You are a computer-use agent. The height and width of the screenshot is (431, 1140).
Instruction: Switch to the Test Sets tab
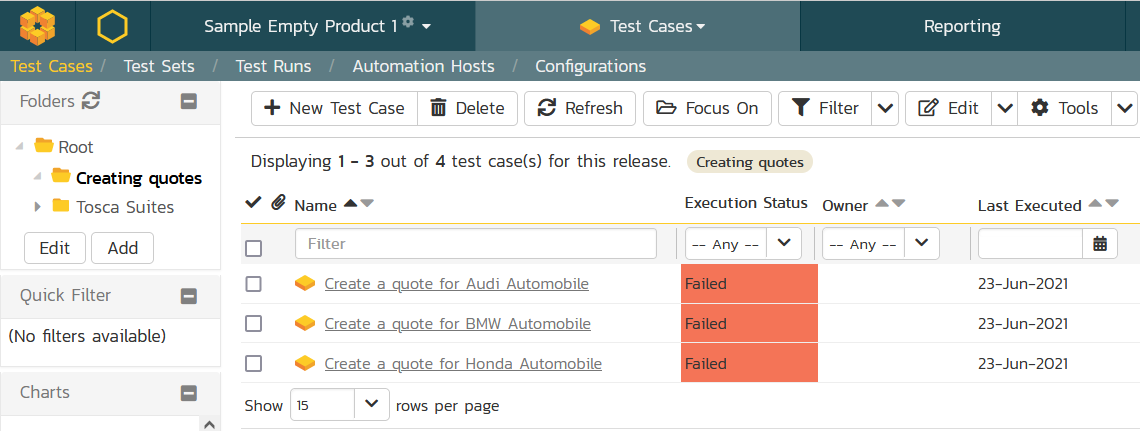coord(158,66)
